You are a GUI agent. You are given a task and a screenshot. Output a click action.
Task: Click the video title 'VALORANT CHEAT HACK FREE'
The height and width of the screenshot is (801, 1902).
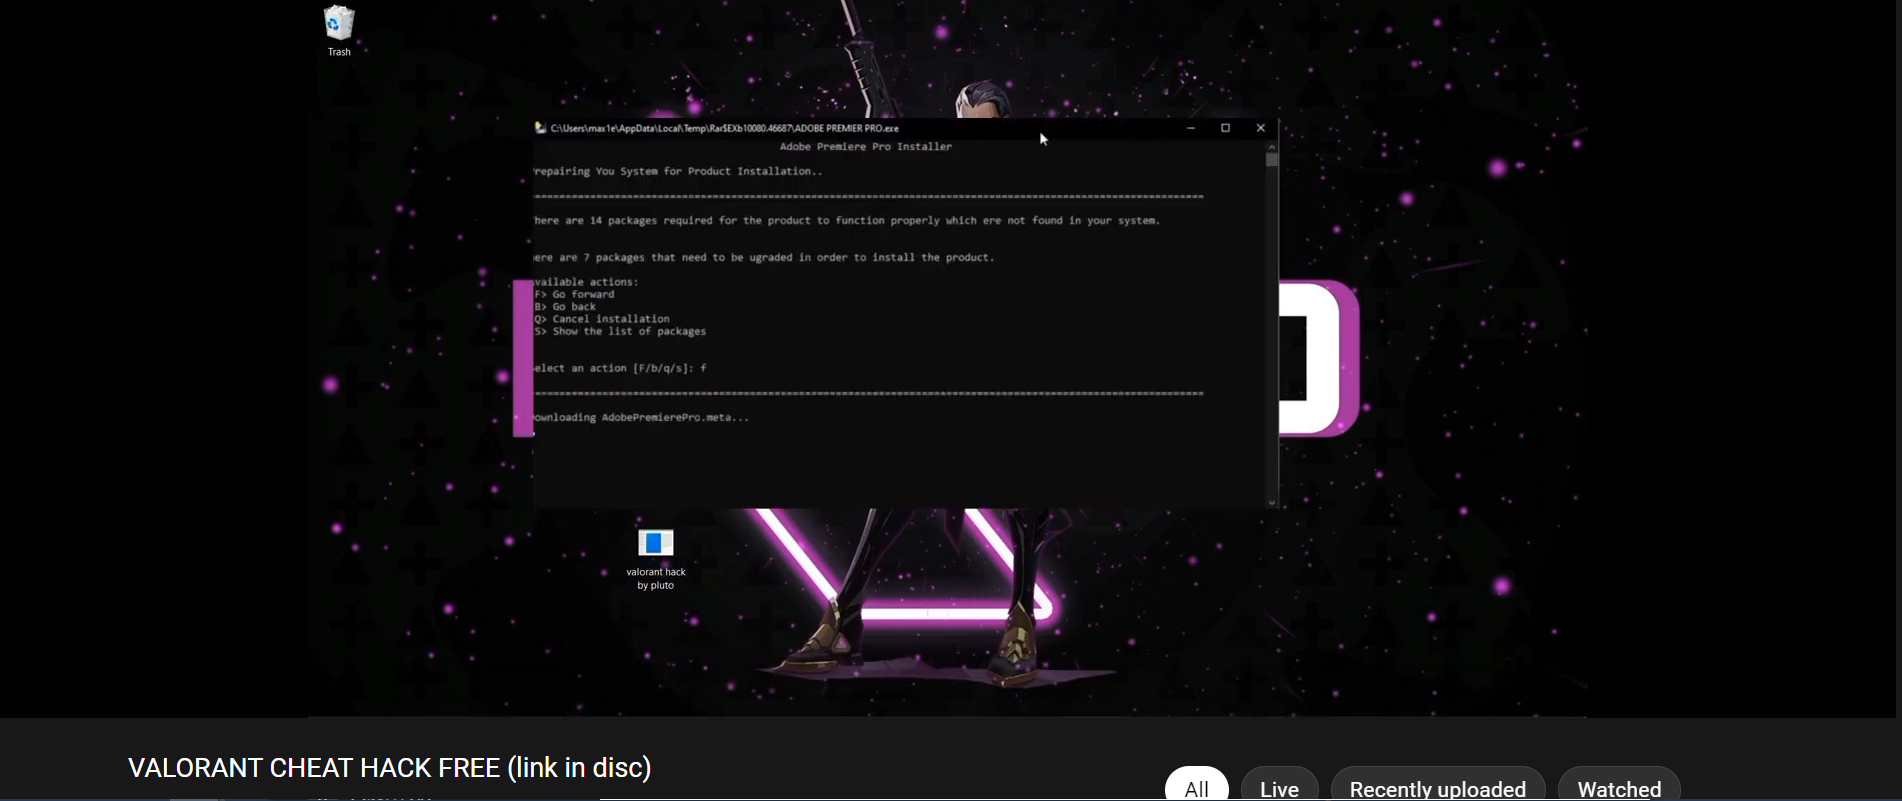point(390,768)
